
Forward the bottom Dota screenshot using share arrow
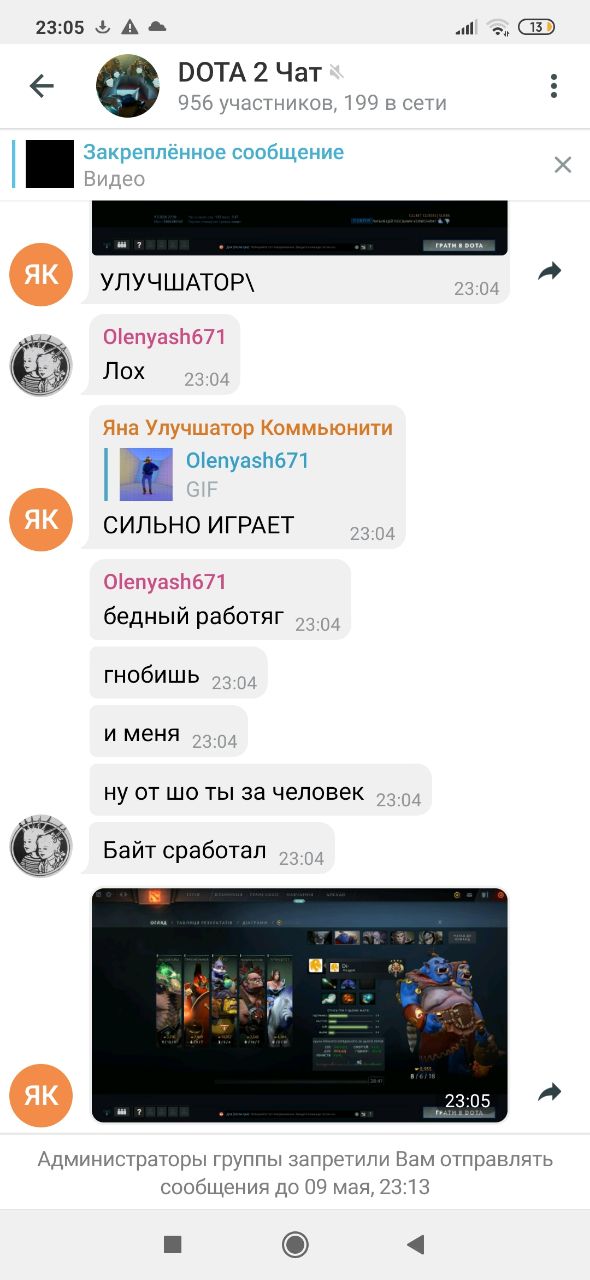coord(549,1092)
